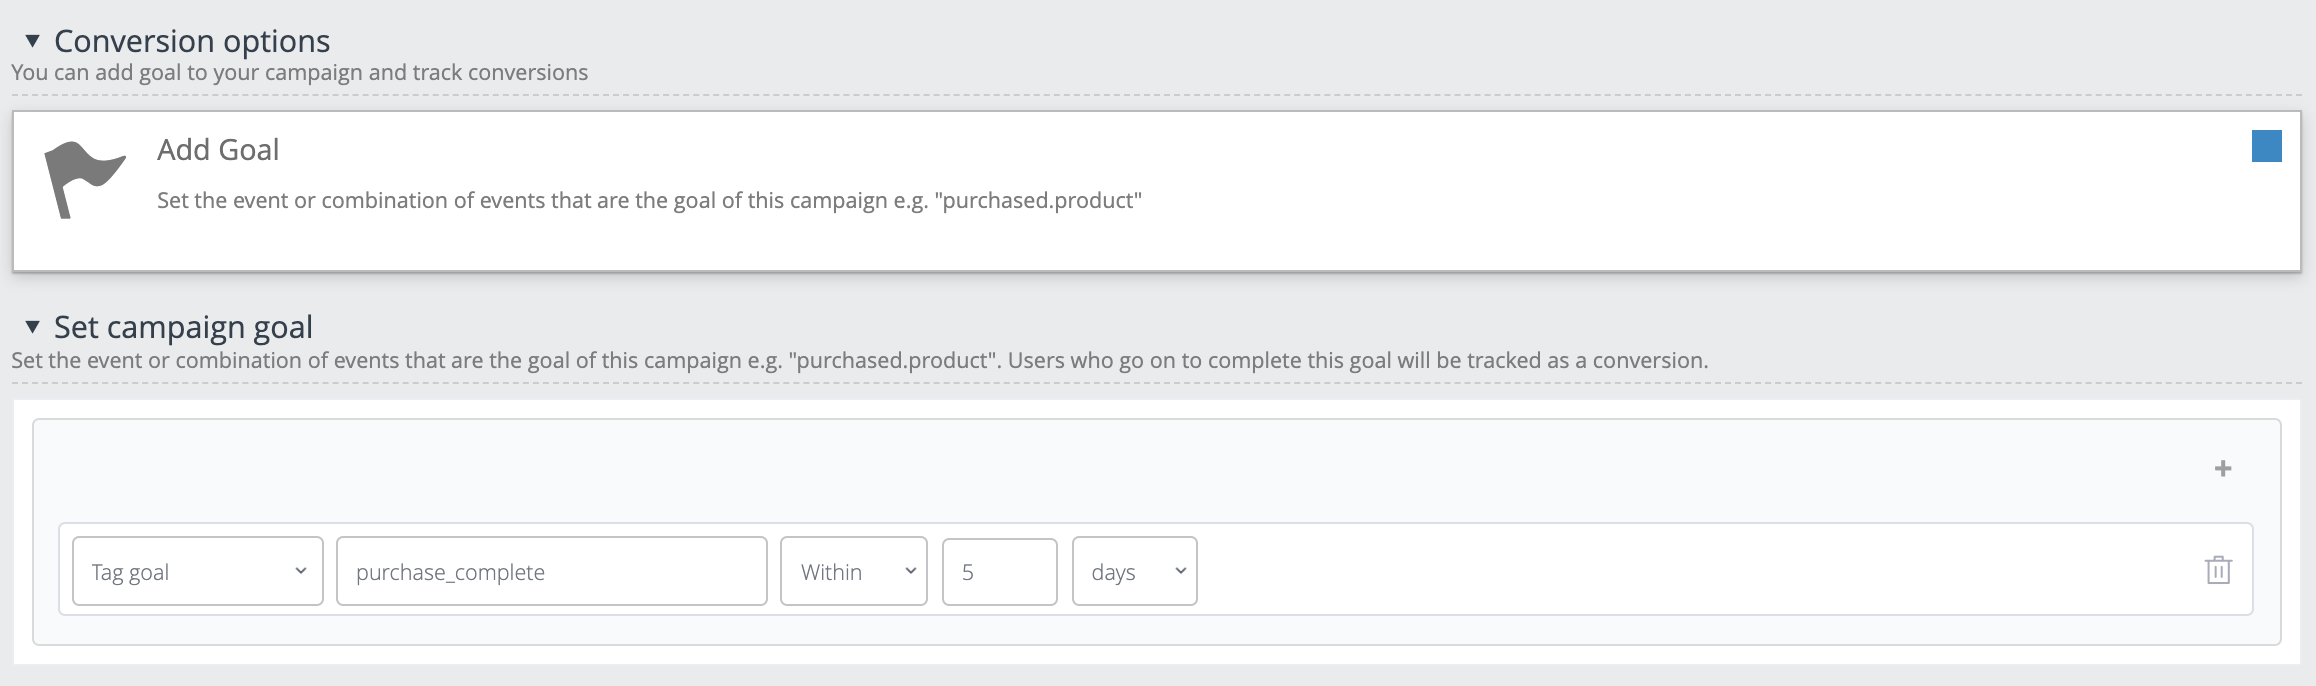Image resolution: width=2316 pixels, height=686 pixels.
Task: Collapse the Conversion options section triangle
Action: coord(32,41)
